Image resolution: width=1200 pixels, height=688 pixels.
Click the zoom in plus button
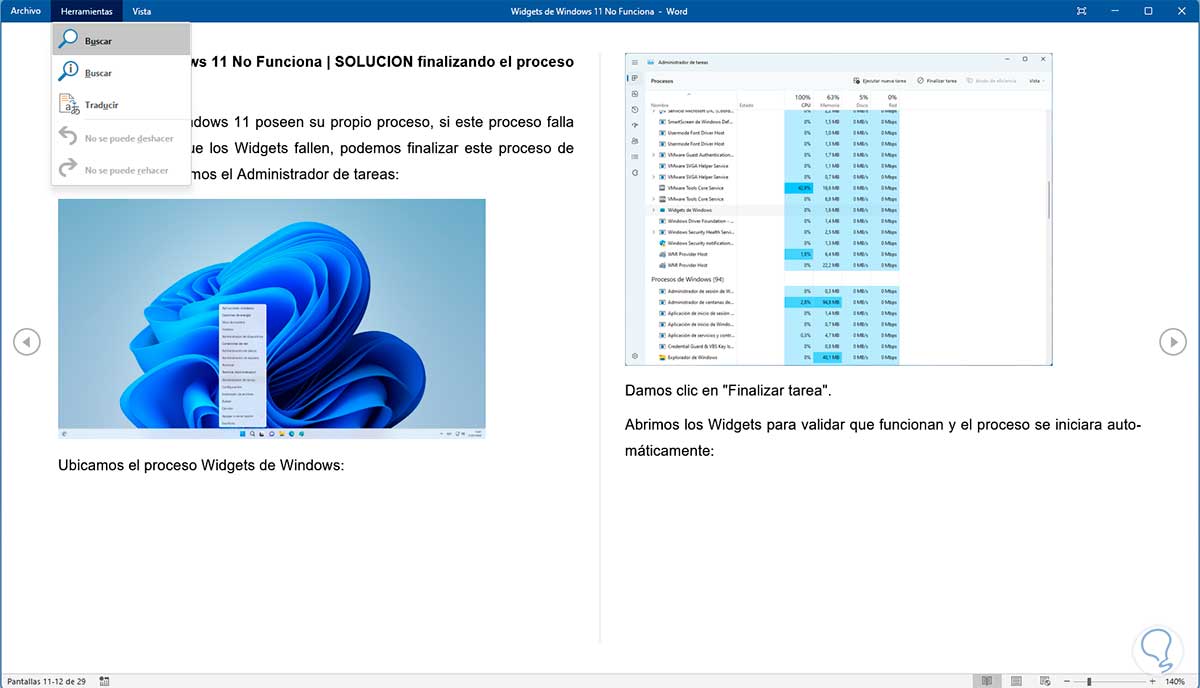pos(1151,681)
